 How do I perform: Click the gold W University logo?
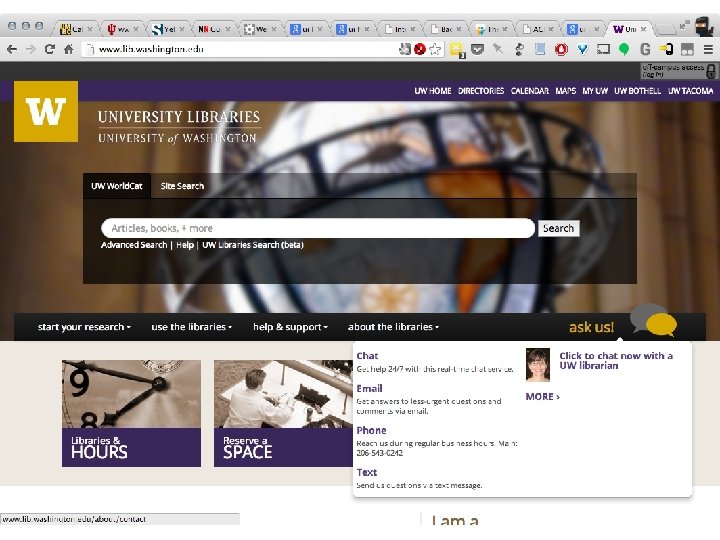pos(46,112)
